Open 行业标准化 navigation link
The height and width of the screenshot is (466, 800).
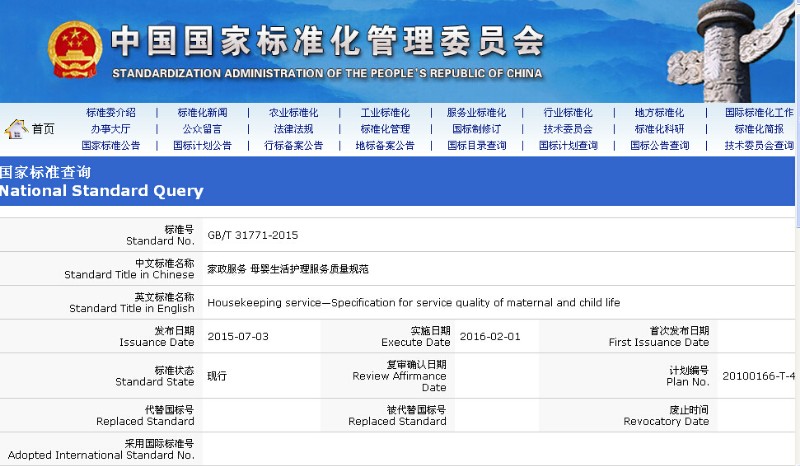click(568, 113)
